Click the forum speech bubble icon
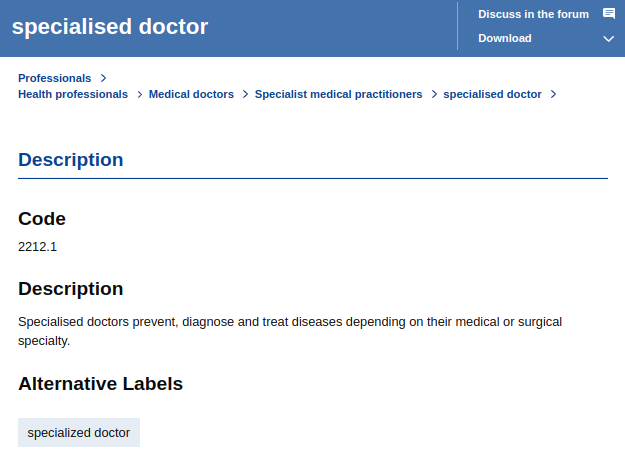The width and height of the screenshot is (625, 456). coord(609,14)
